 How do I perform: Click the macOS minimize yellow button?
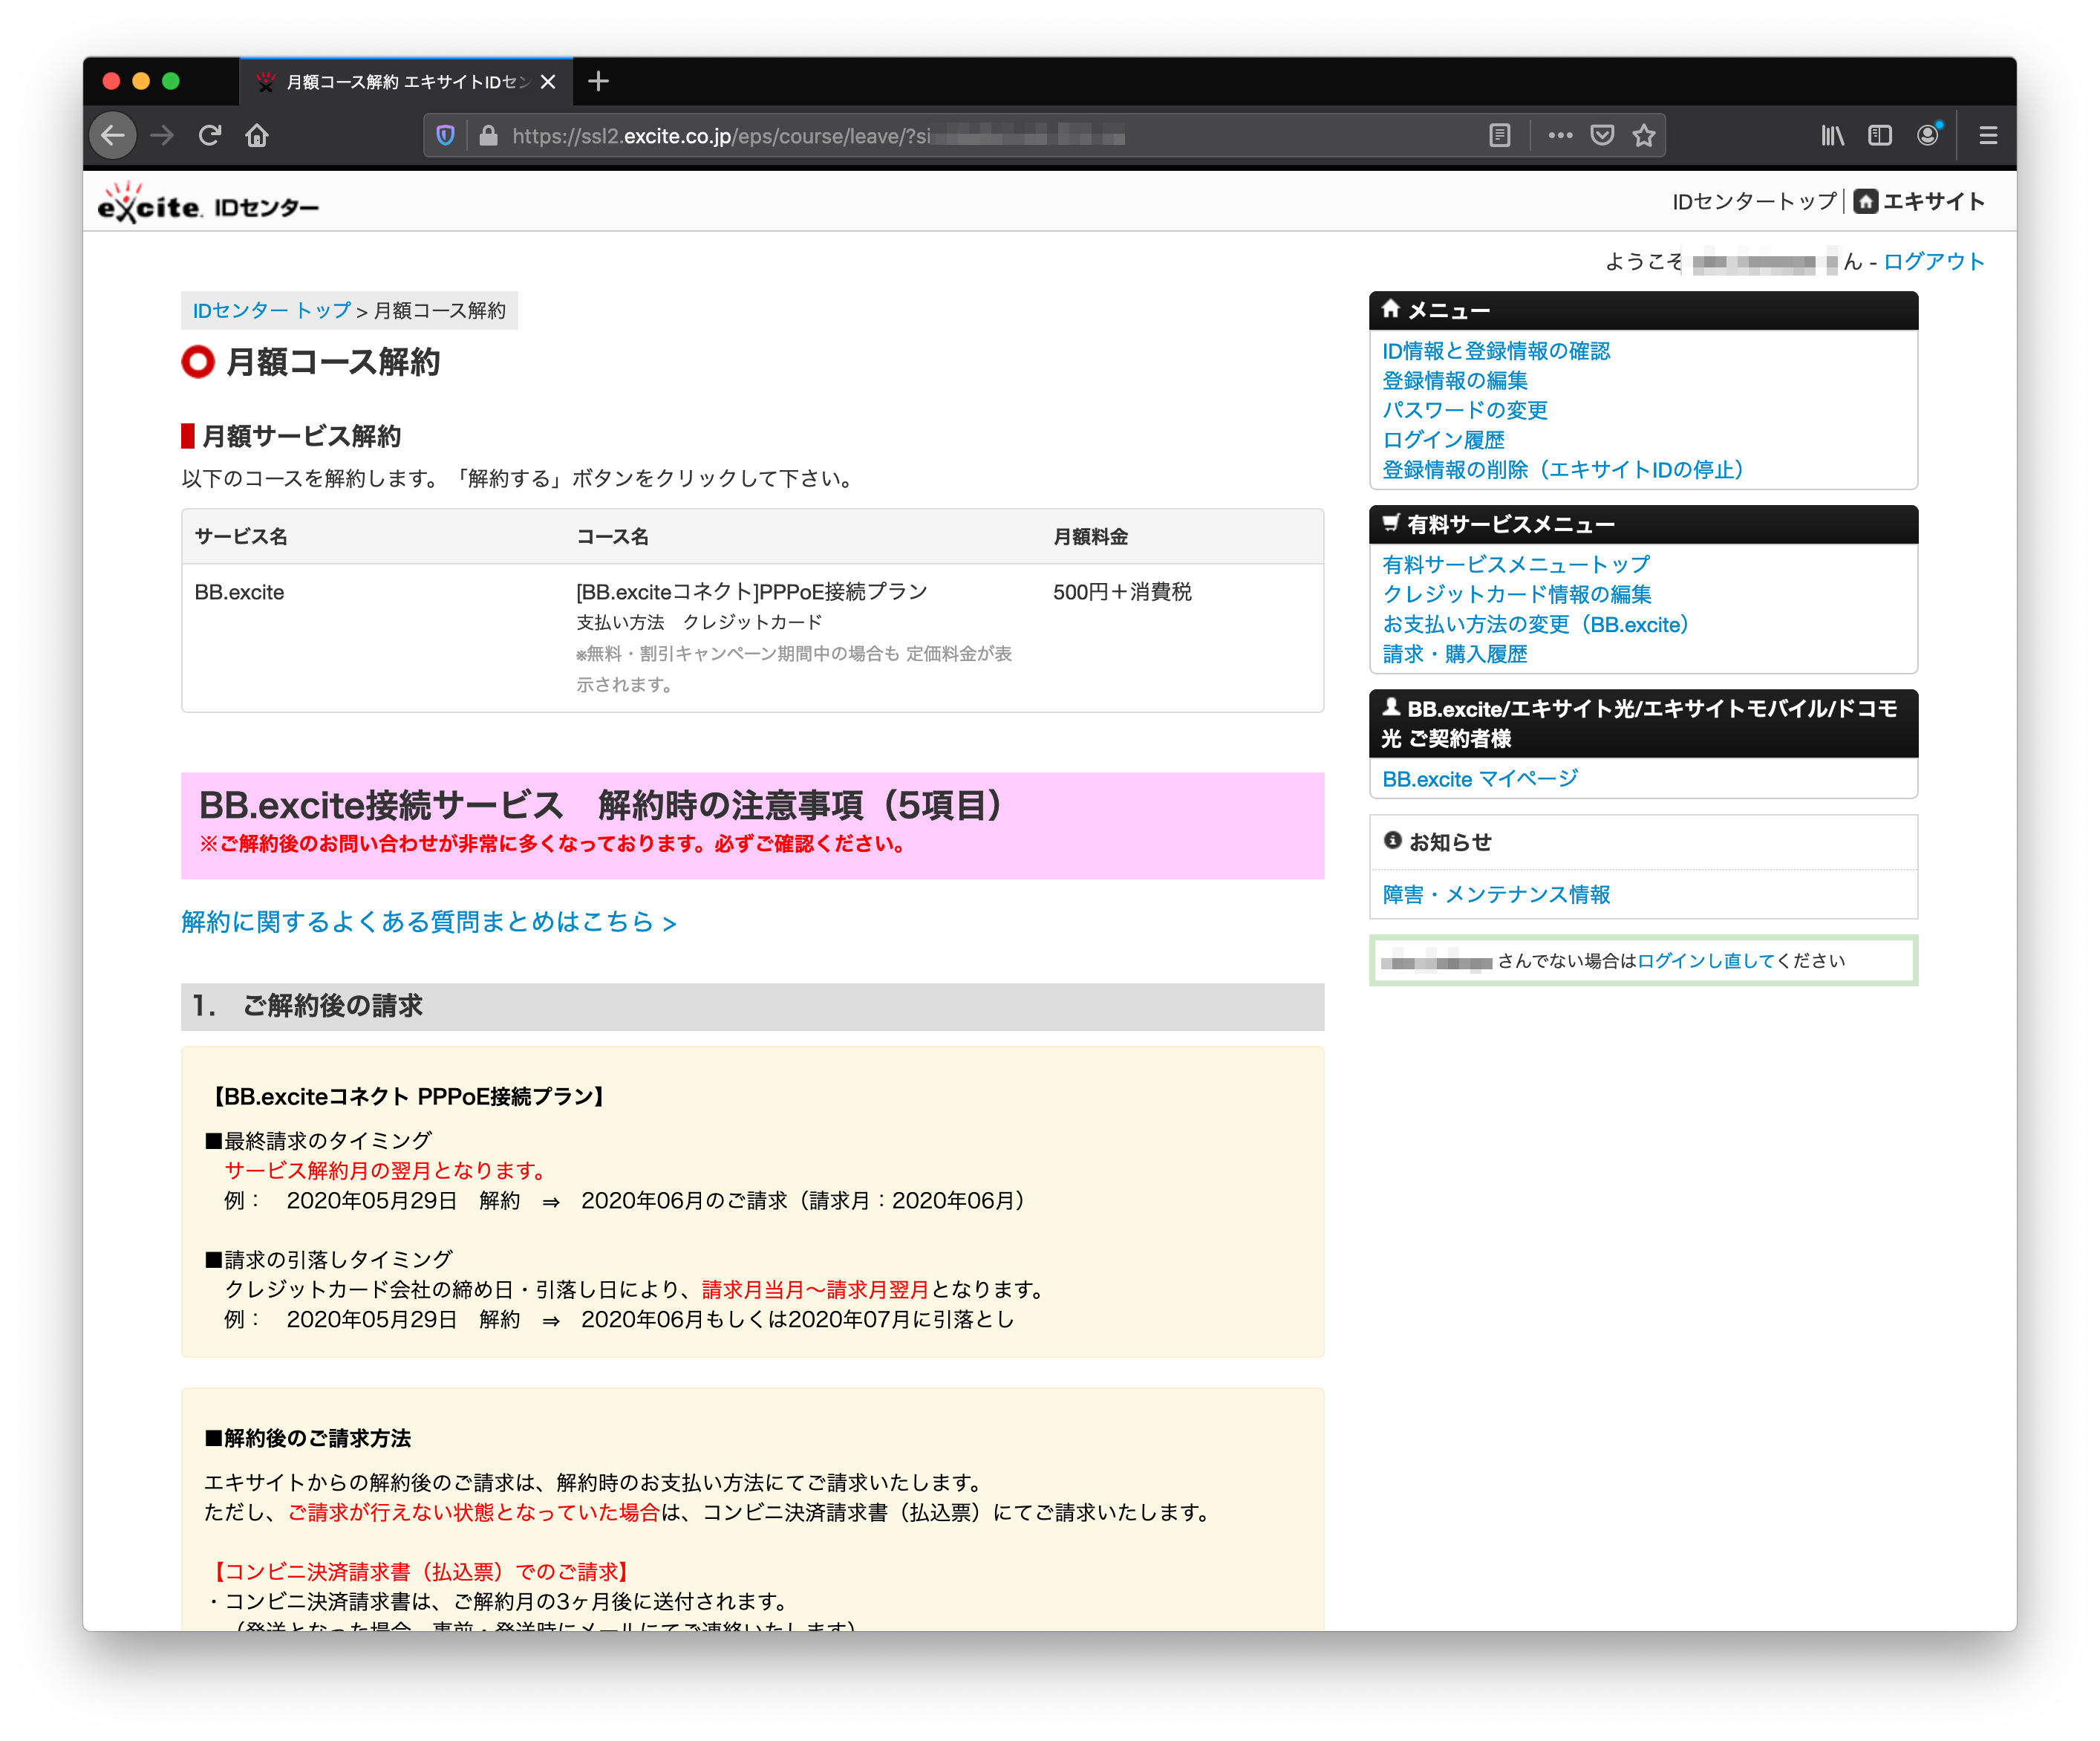pos(141,81)
